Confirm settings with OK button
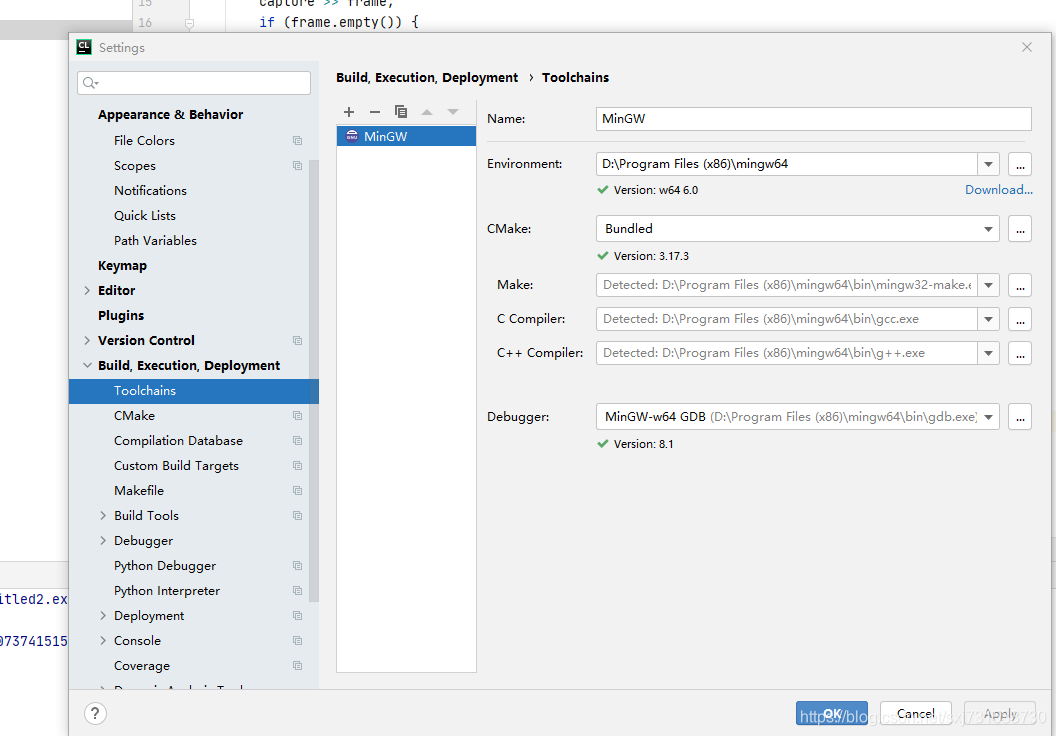The image size is (1056, 736). coord(832,713)
